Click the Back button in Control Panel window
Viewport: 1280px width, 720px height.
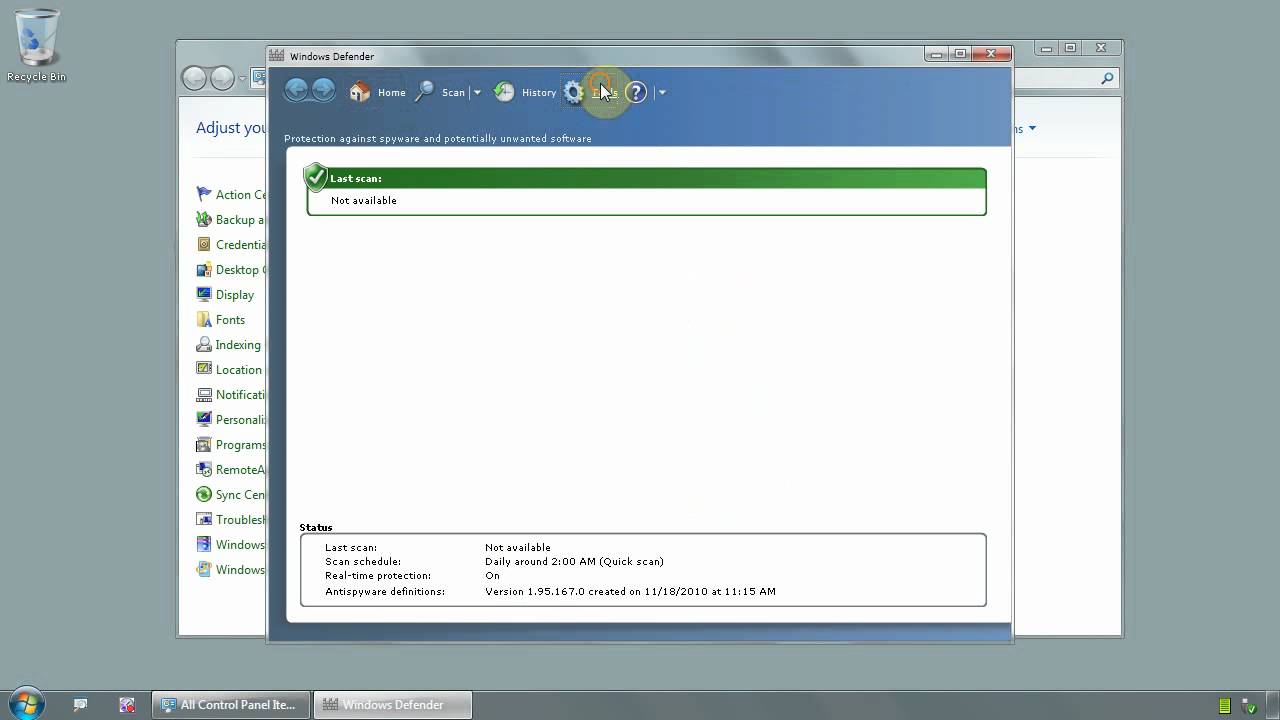click(x=194, y=78)
